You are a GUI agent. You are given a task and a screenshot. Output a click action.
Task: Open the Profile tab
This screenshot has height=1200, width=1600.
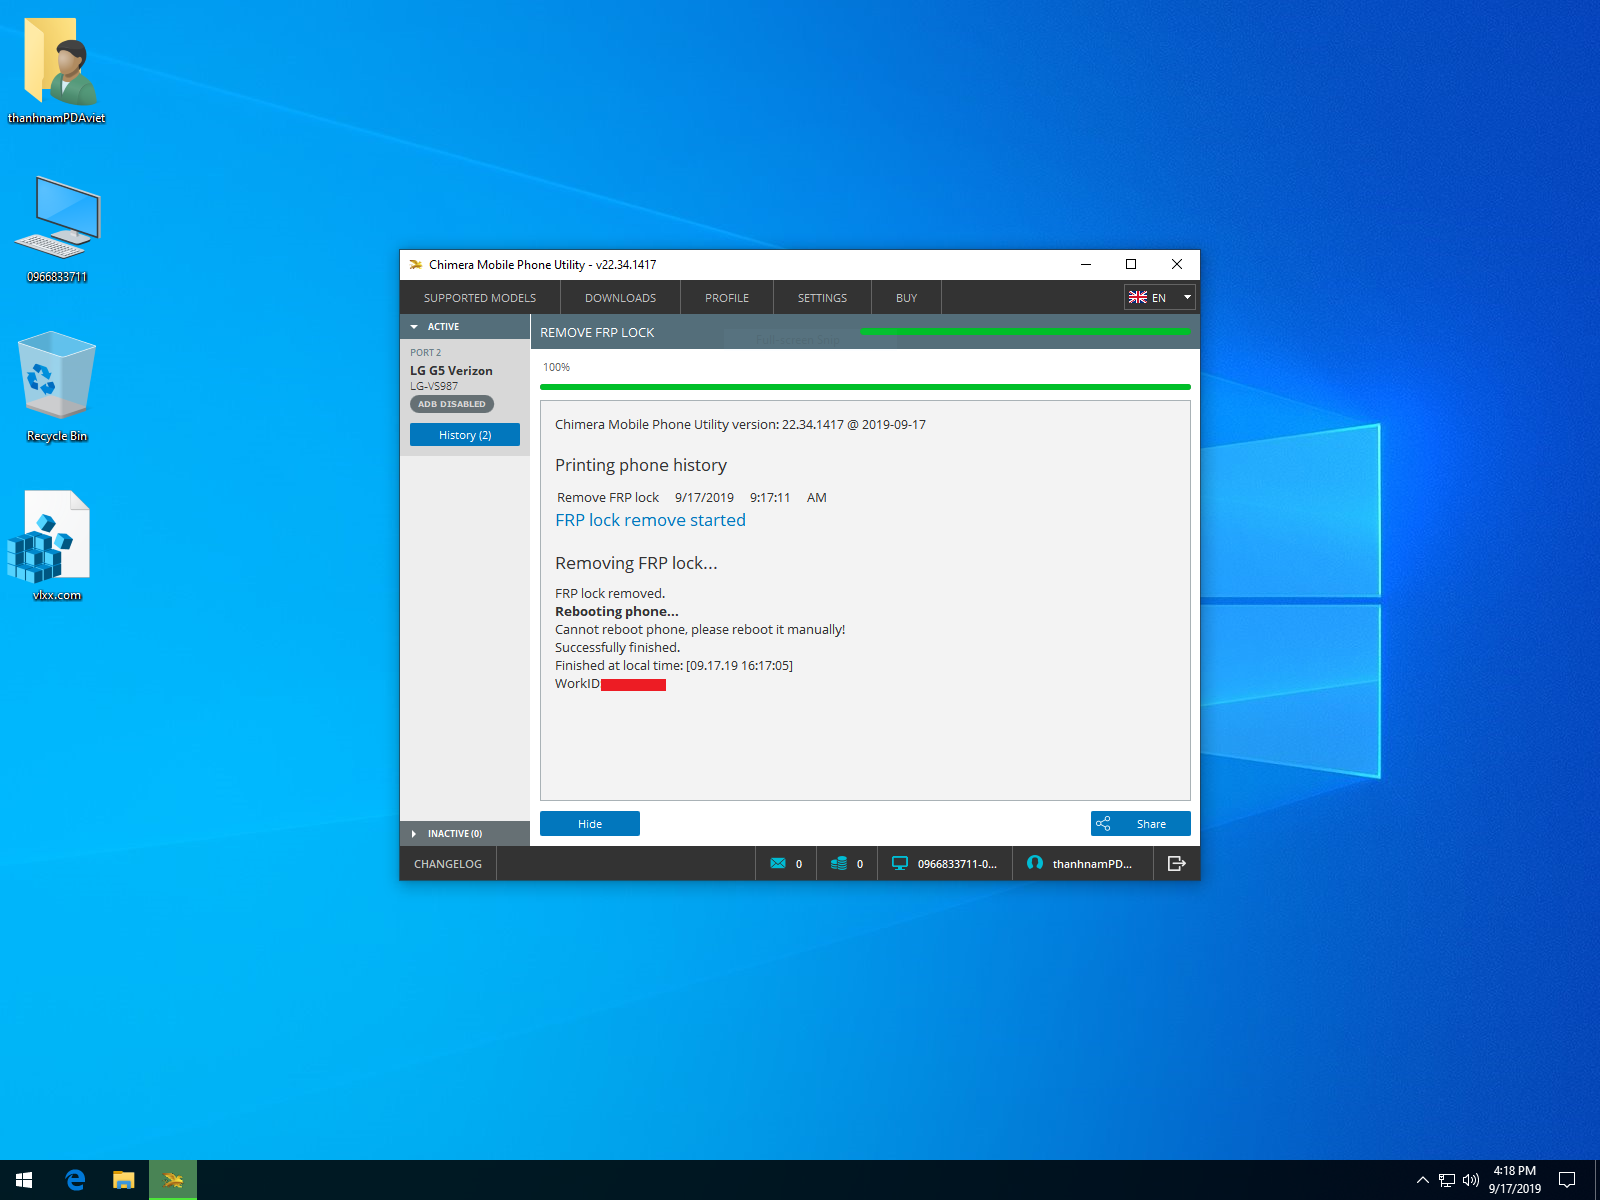[x=727, y=298]
